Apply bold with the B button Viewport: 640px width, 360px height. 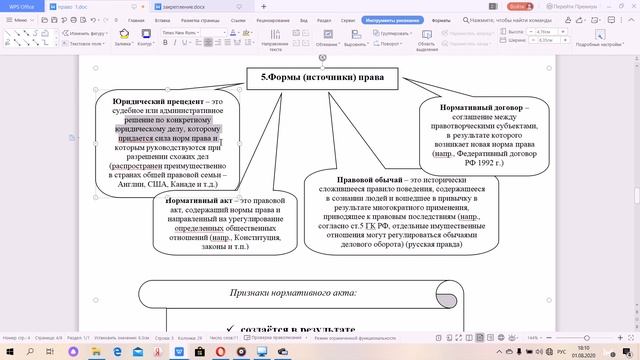click(x=165, y=42)
